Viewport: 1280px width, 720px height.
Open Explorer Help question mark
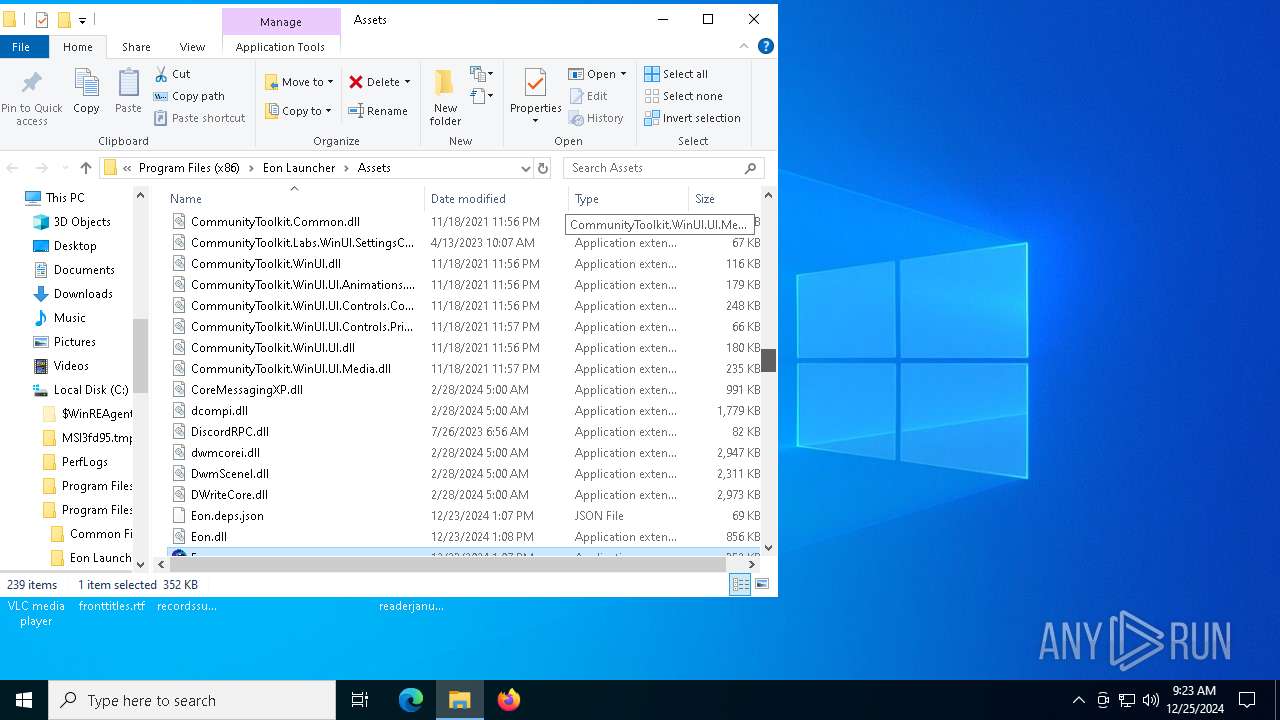[766, 46]
